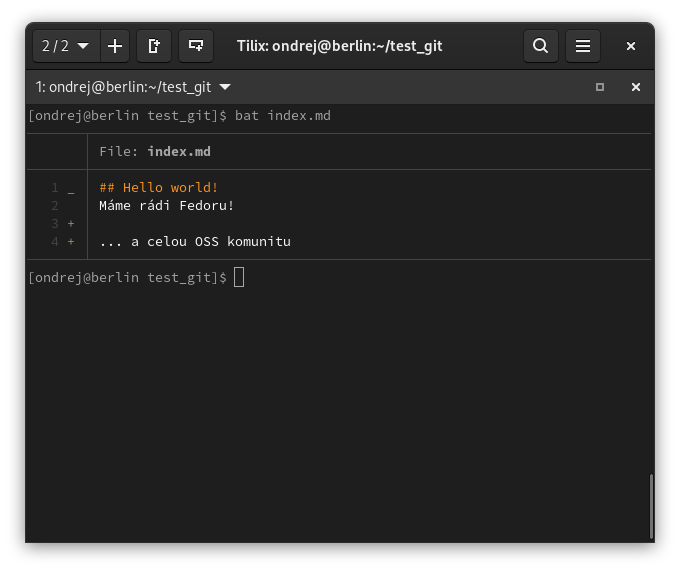Screen dimensions: 680x571
Task: Close the Tilix window
Action: pos(631,46)
